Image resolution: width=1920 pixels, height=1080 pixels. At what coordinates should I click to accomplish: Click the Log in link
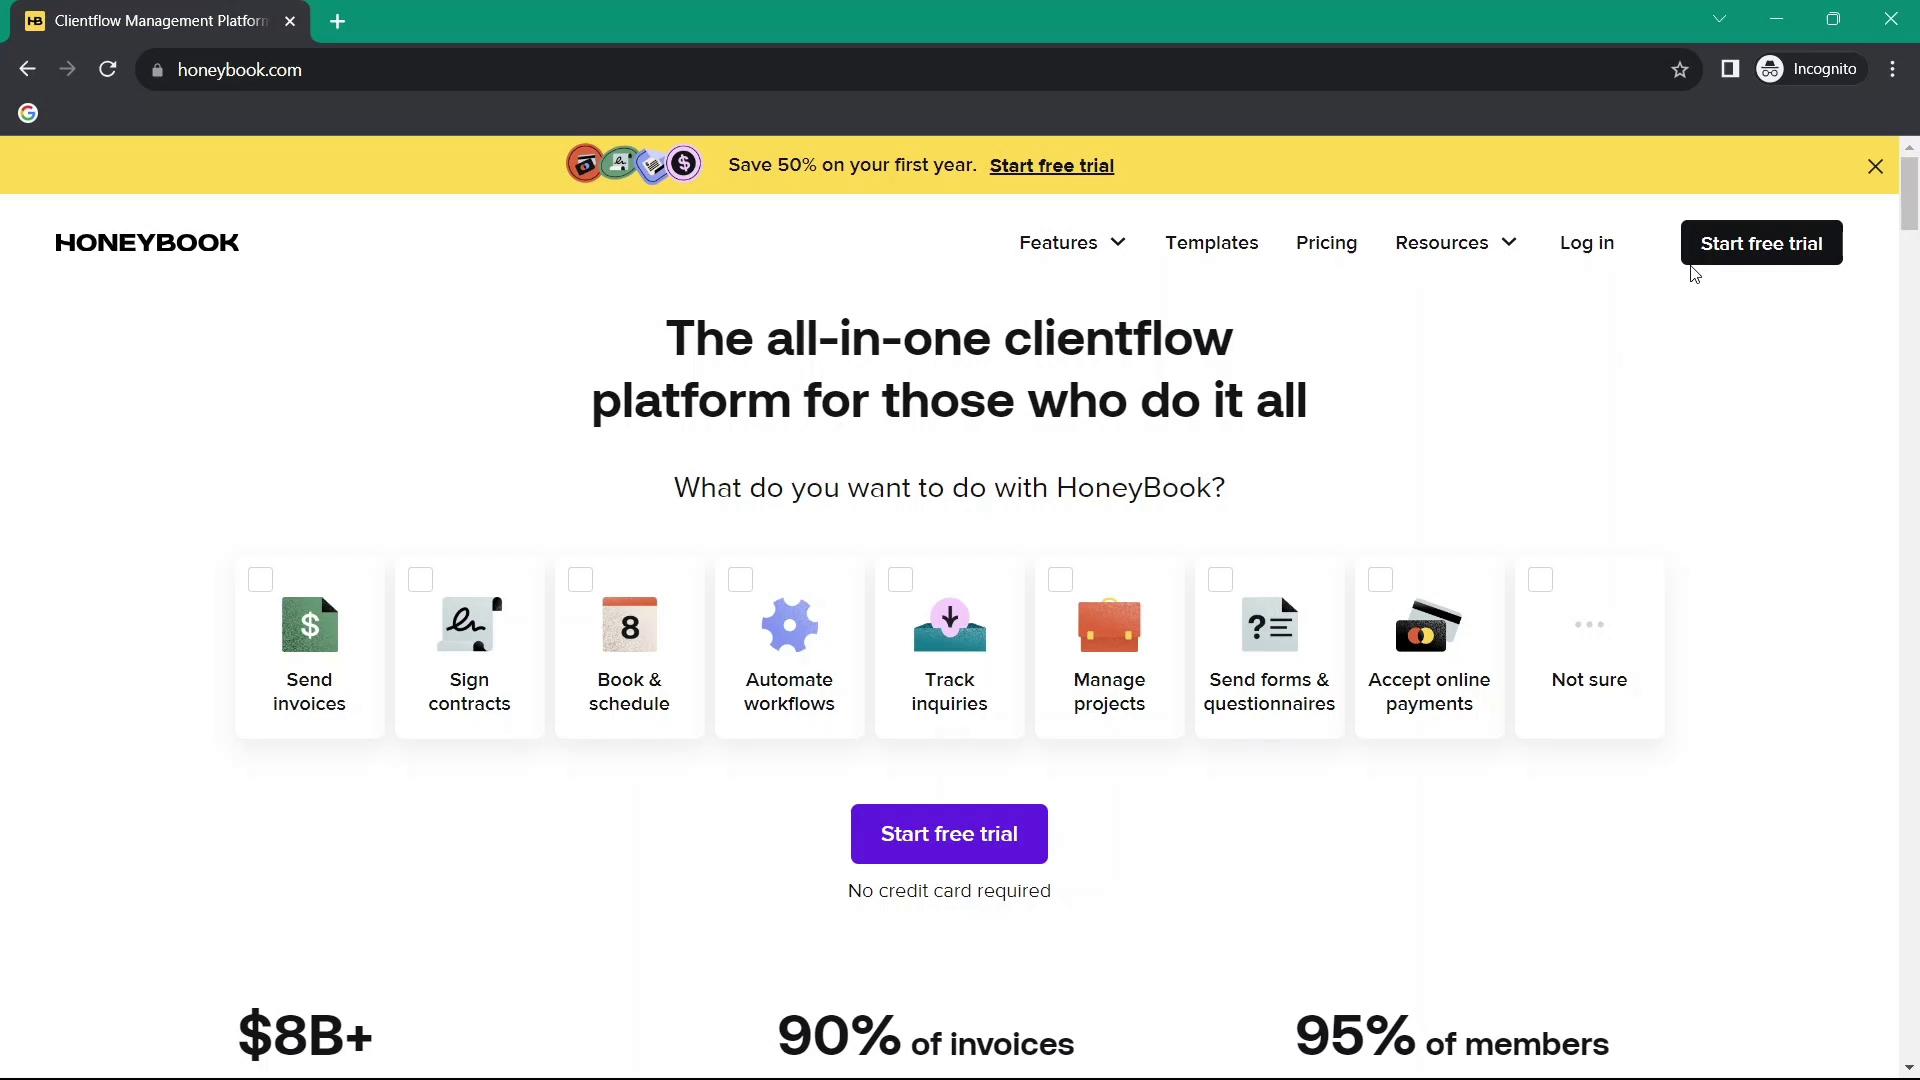(x=1588, y=243)
